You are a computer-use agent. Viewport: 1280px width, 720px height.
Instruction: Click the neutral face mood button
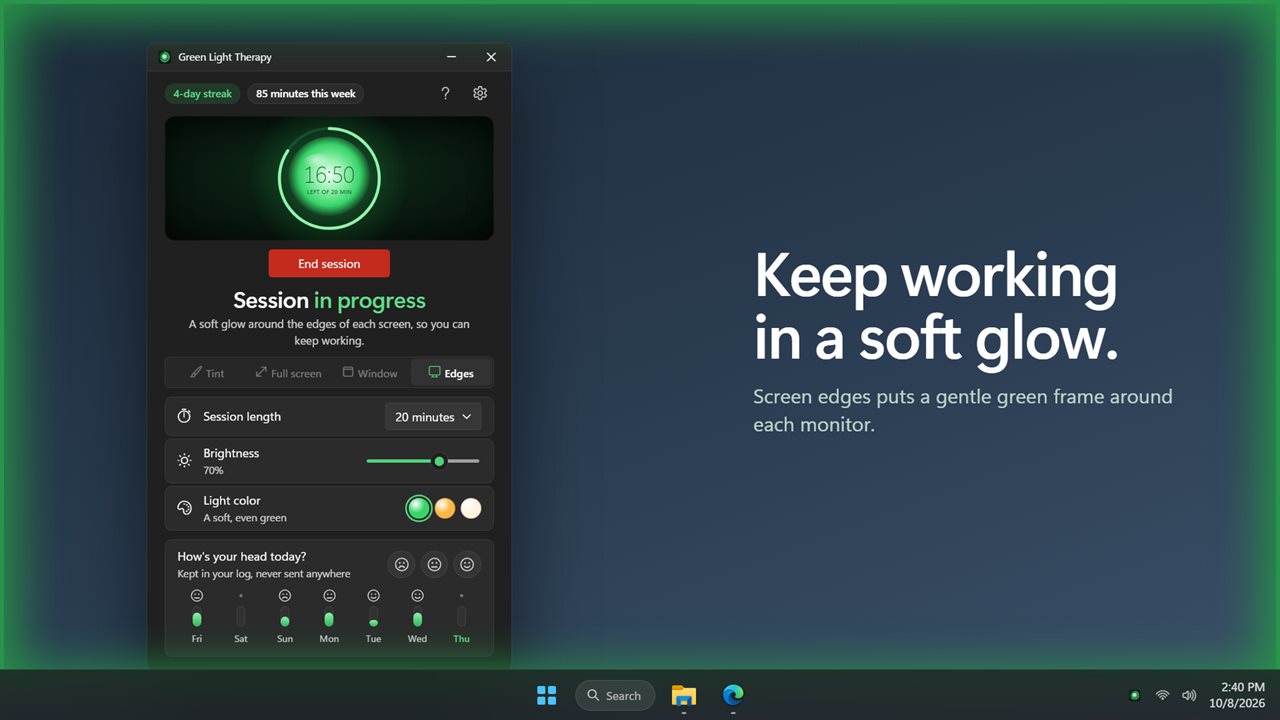434,564
